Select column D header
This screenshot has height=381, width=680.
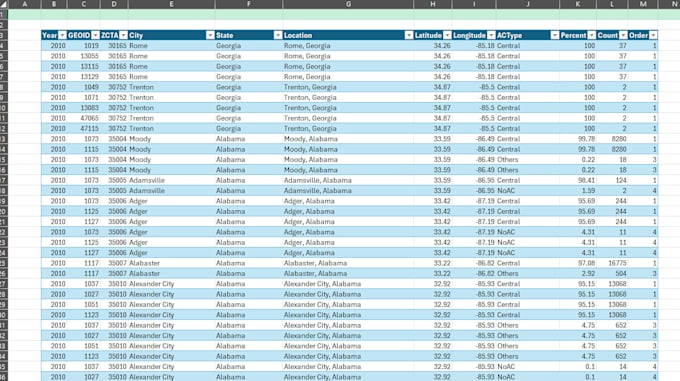tap(114, 4)
